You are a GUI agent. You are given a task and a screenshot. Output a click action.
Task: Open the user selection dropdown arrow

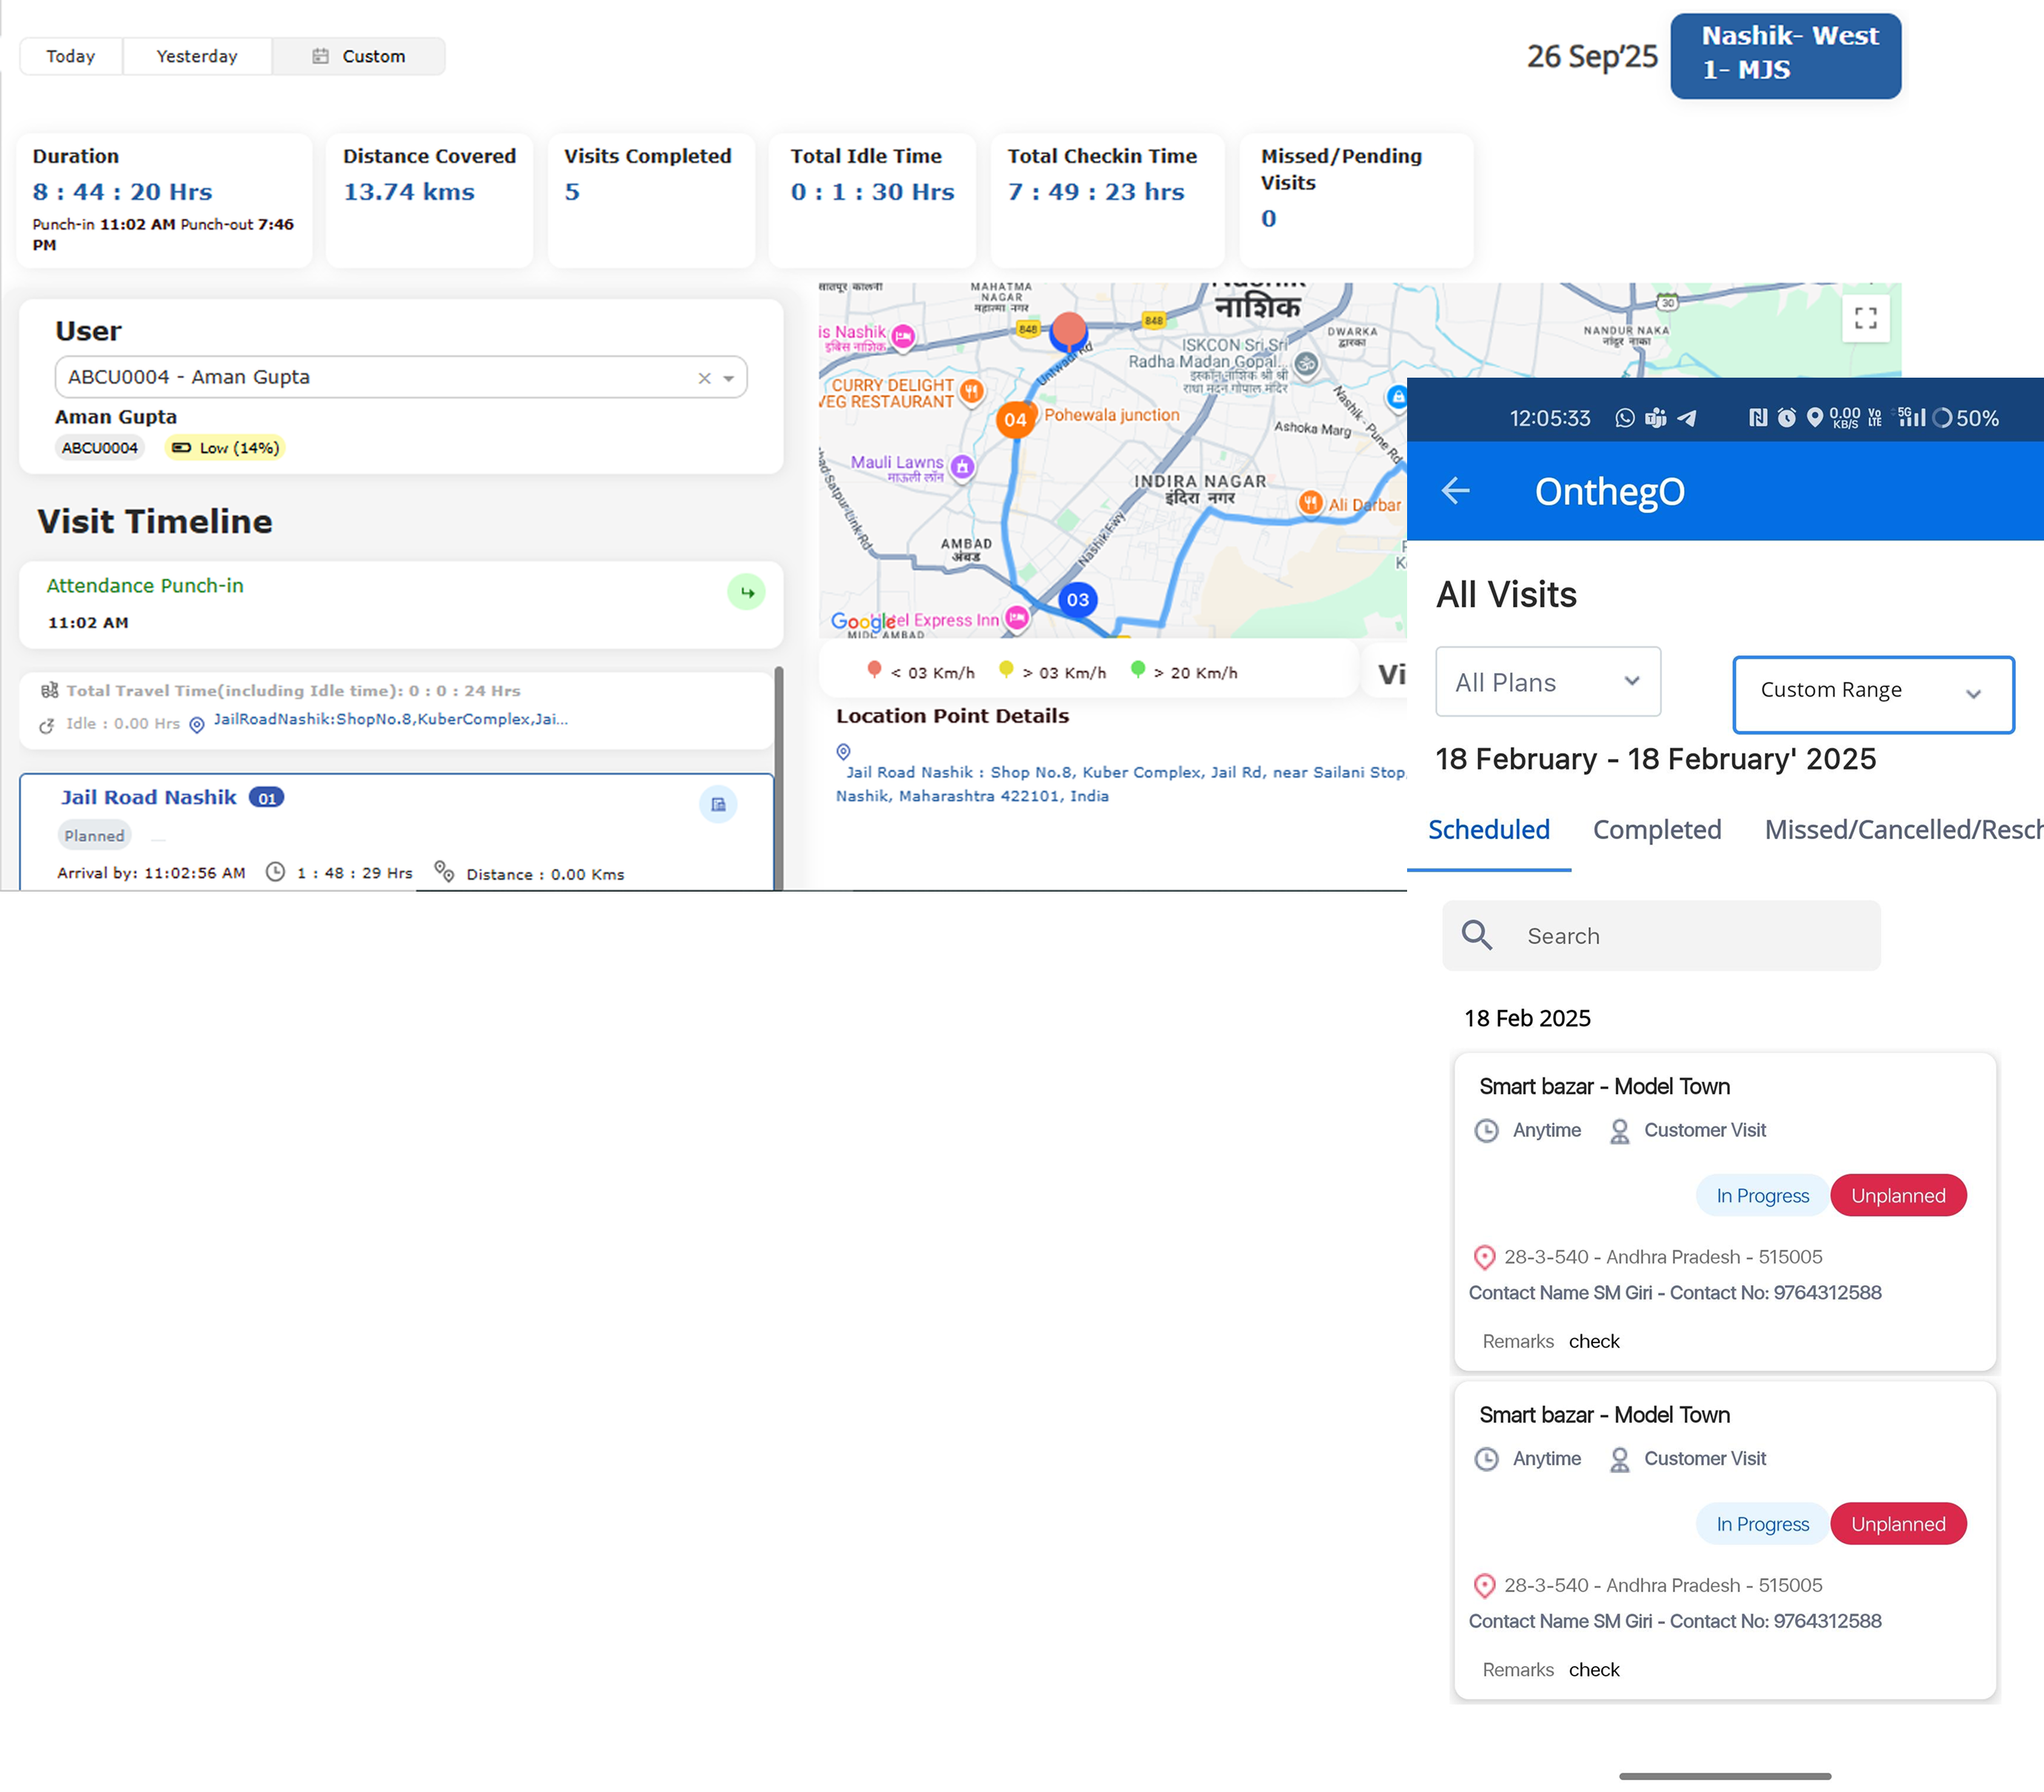(x=729, y=378)
